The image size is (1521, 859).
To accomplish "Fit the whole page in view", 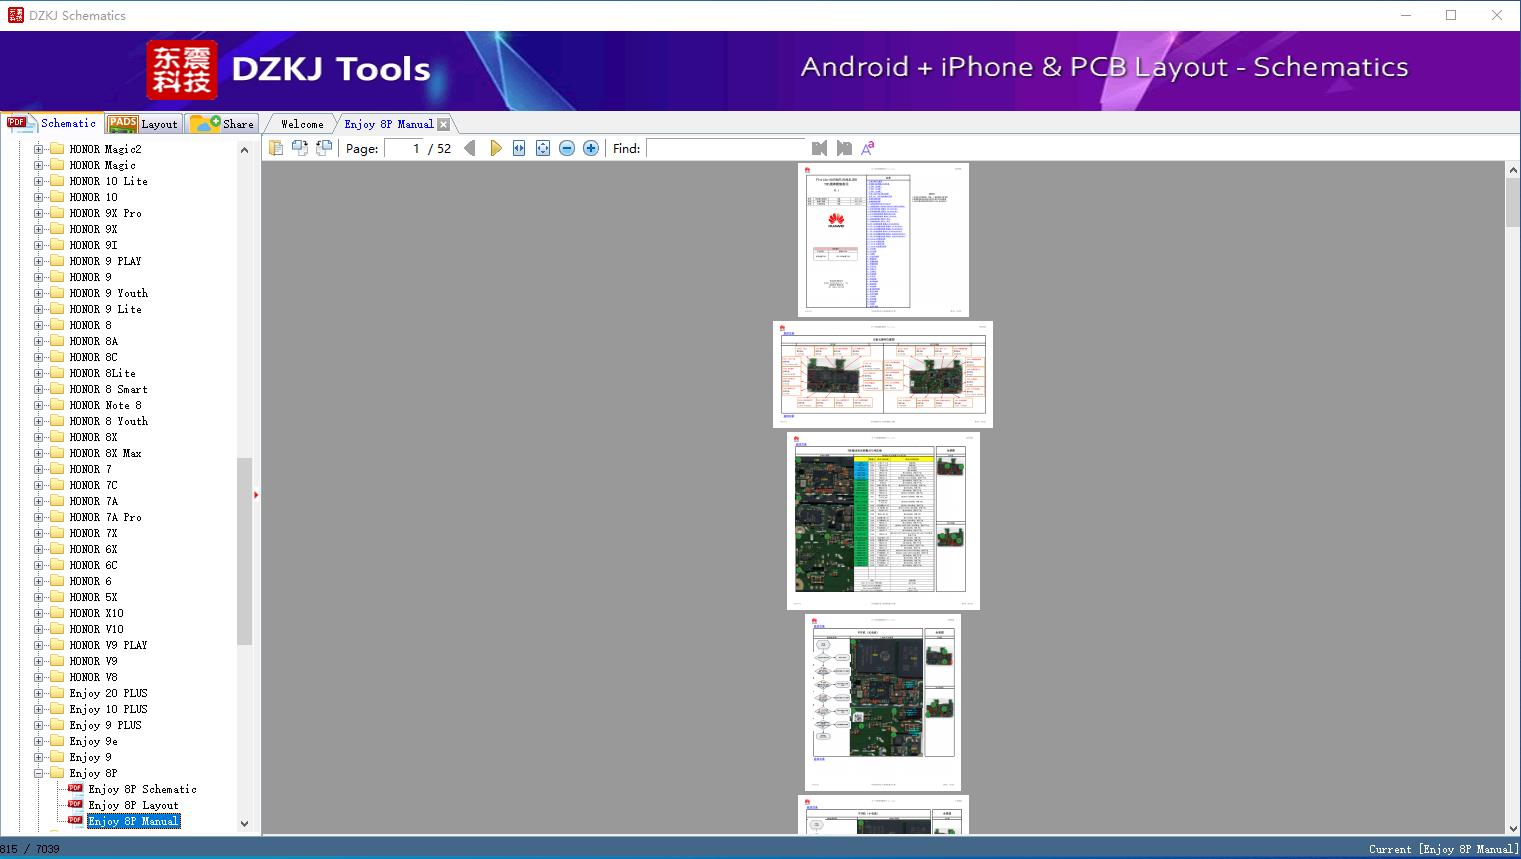I will (x=543, y=148).
